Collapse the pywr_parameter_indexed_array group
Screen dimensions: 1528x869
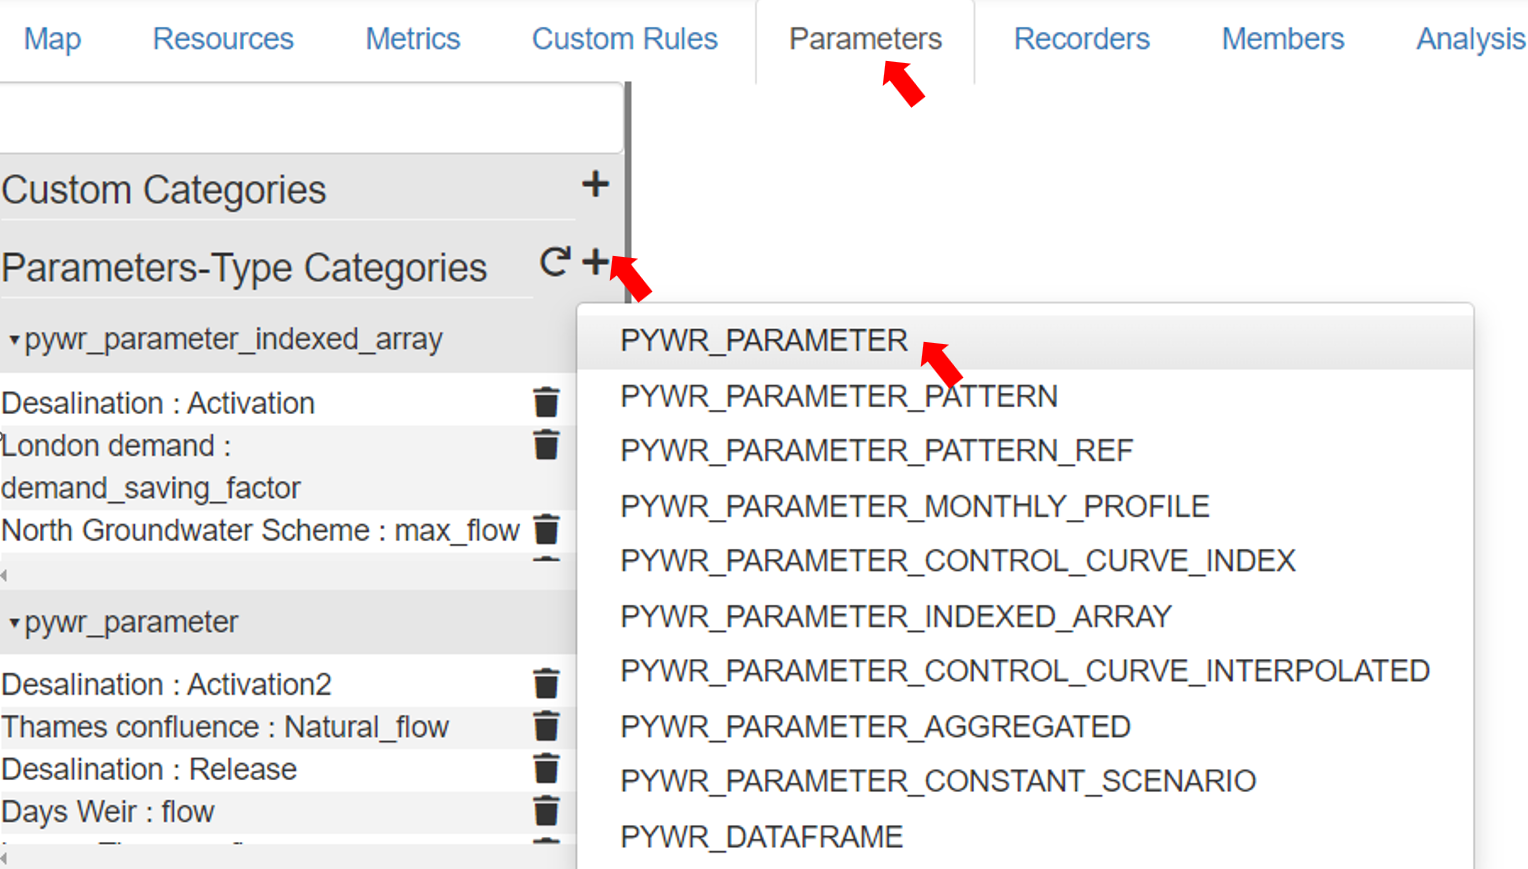coord(14,340)
